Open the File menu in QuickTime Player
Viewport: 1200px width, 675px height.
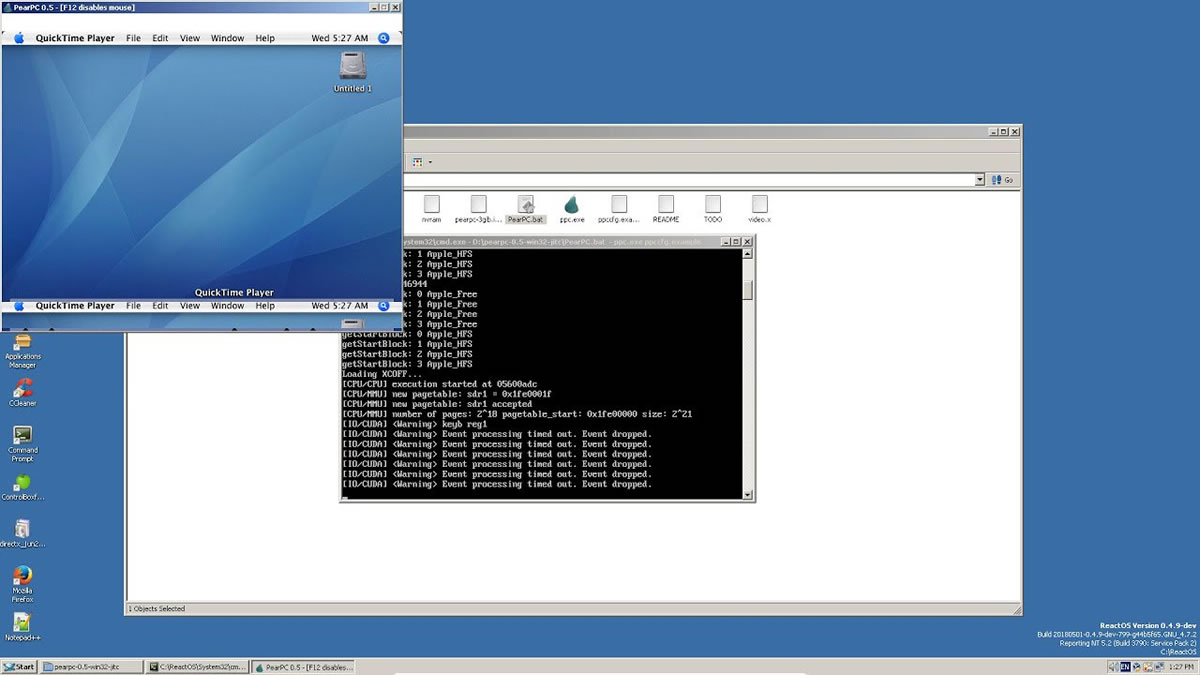(133, 38)
